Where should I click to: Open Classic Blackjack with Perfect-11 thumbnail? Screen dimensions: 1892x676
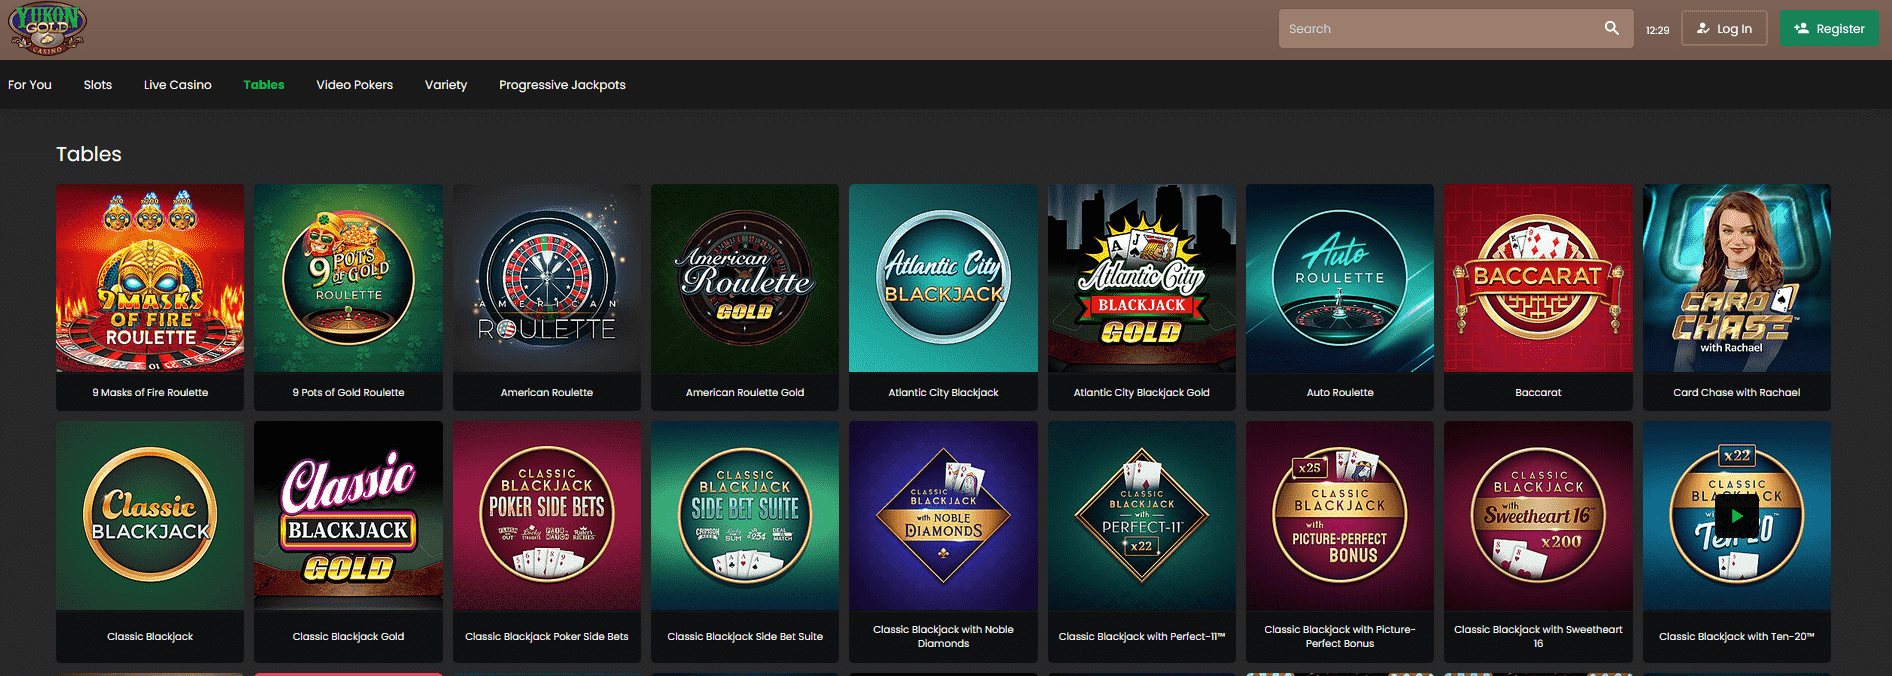(1142, 515)
